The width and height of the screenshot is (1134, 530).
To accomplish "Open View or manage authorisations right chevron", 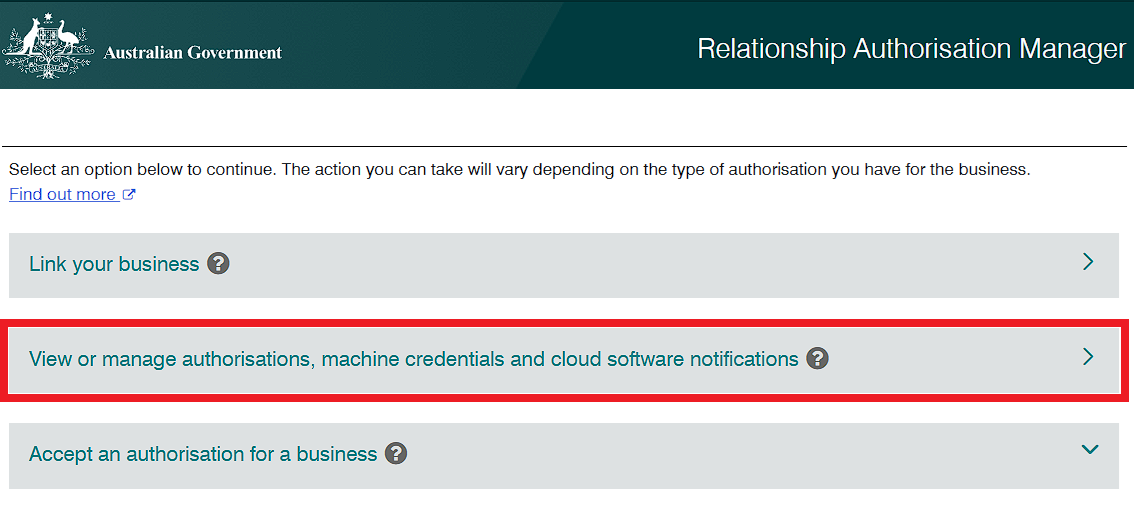I will coord(1088,357).
